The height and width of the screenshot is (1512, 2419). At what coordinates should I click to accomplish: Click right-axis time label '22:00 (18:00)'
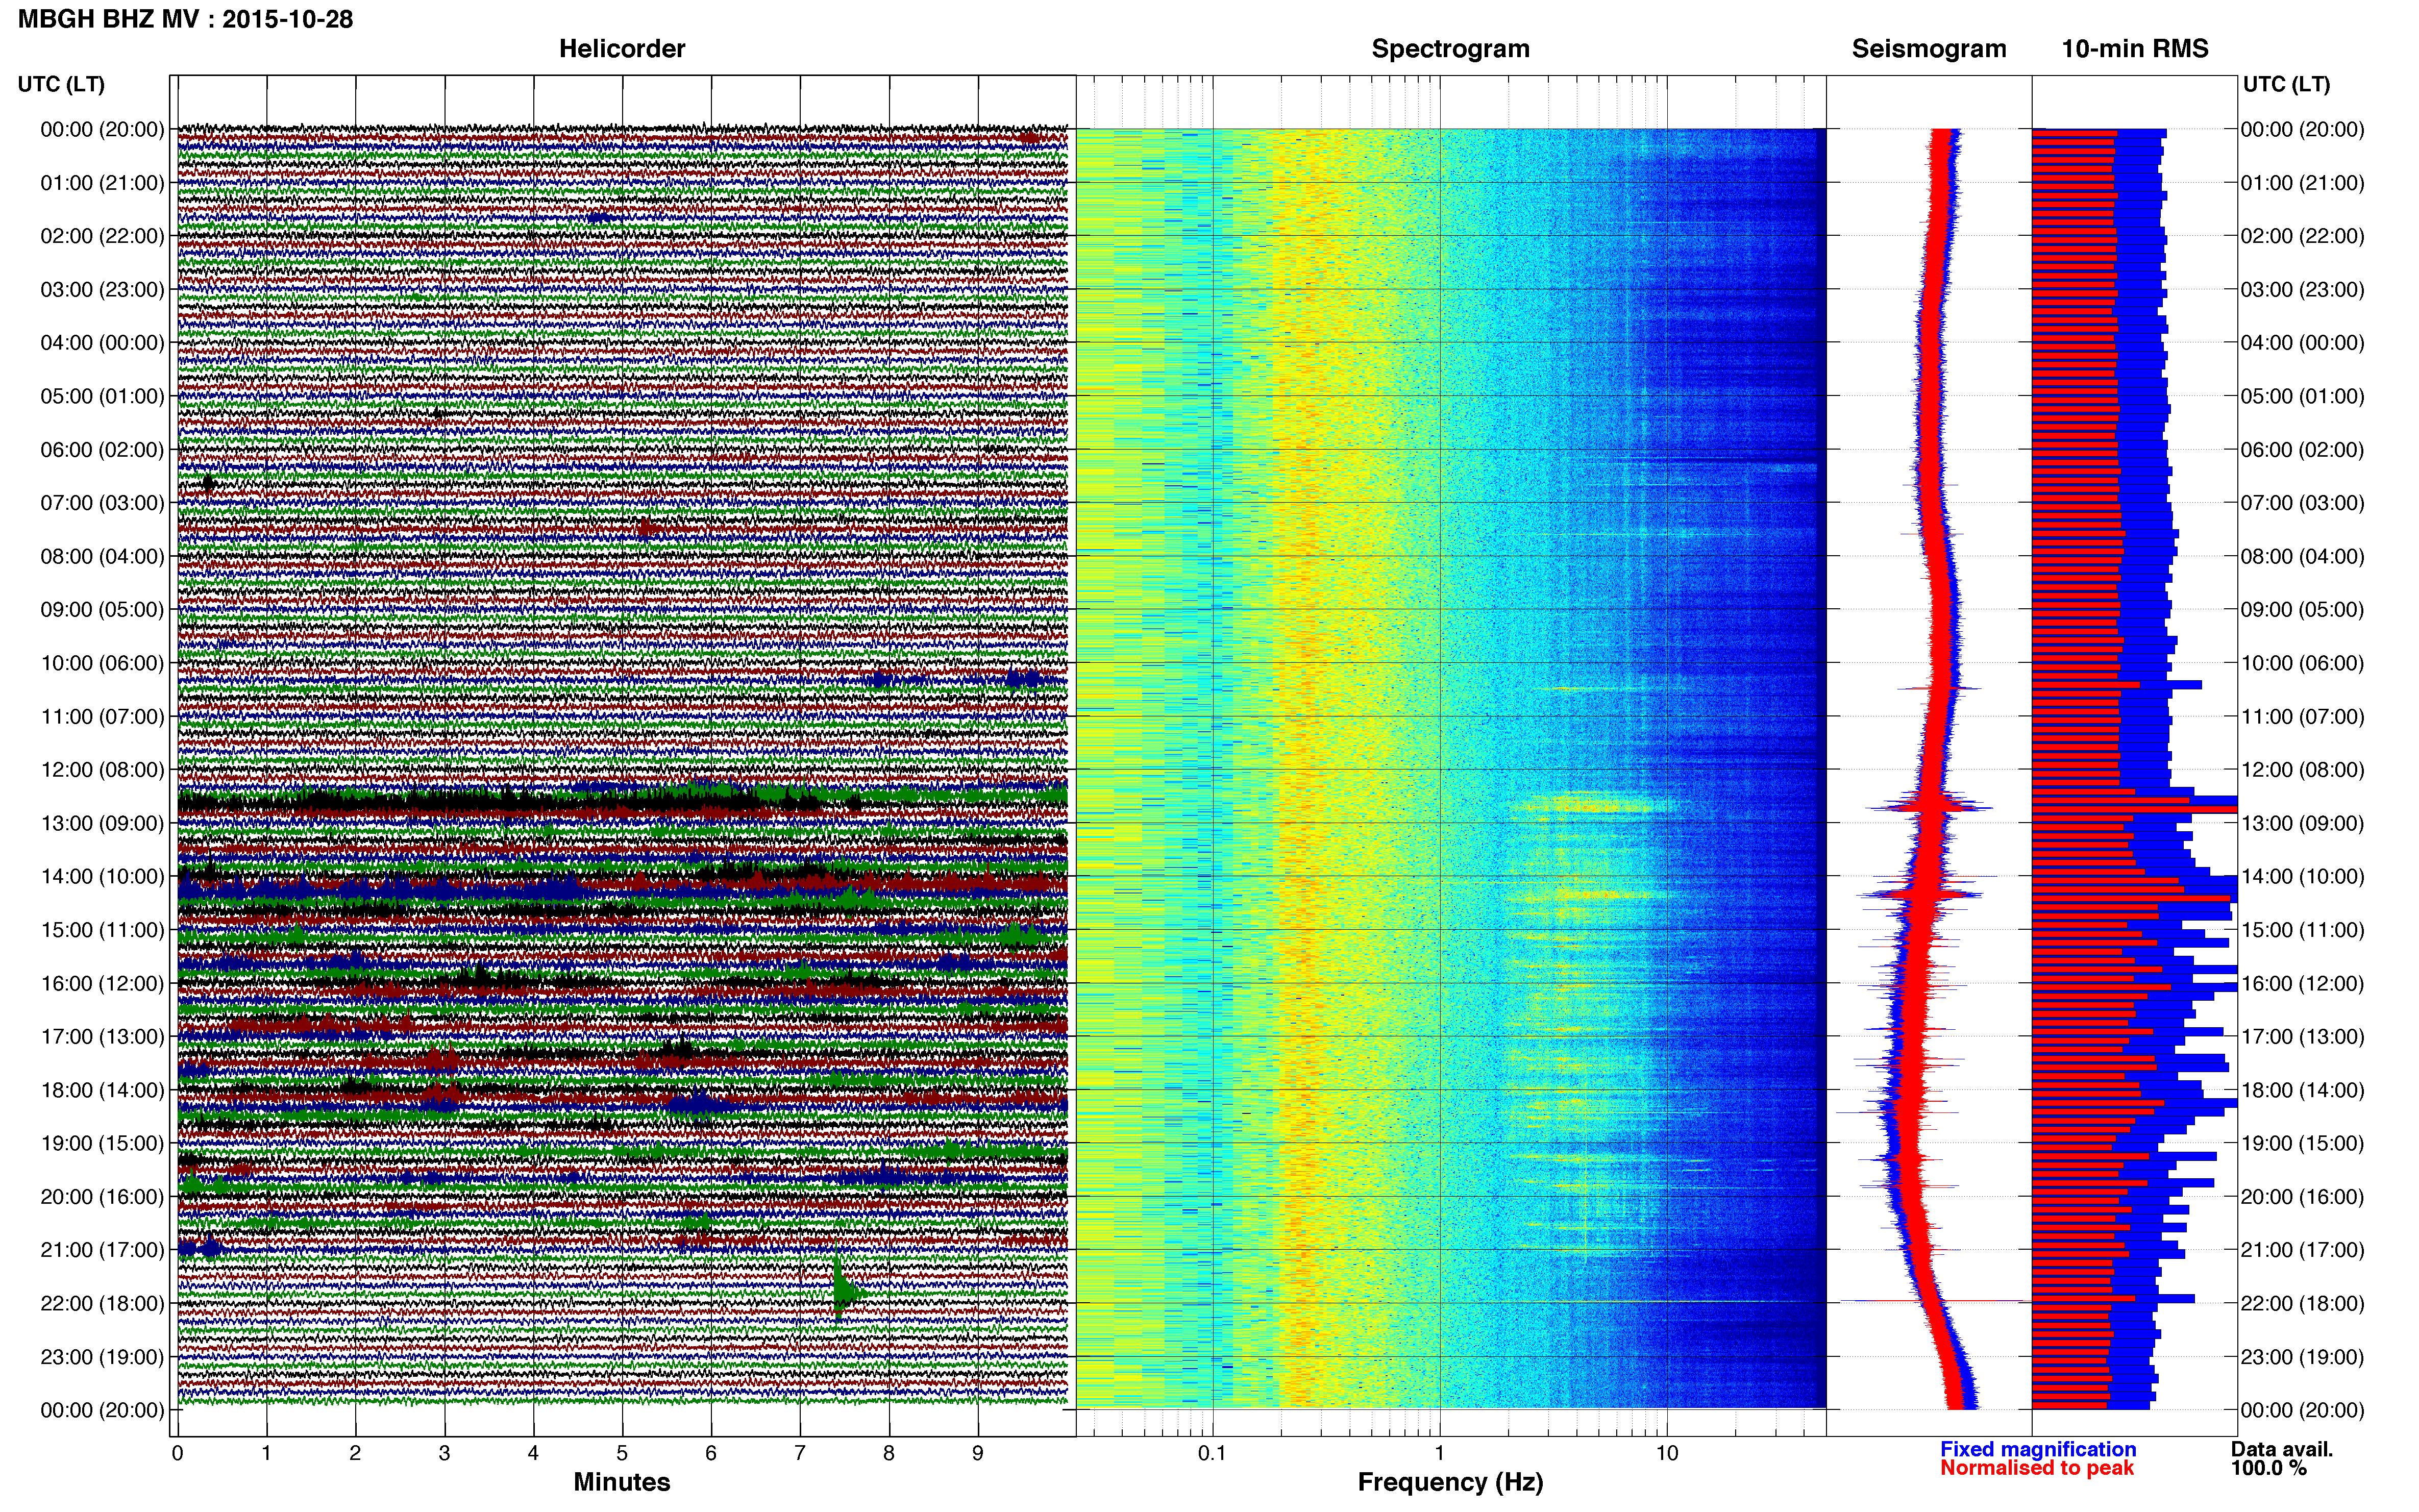(x=2302, y=1304)
